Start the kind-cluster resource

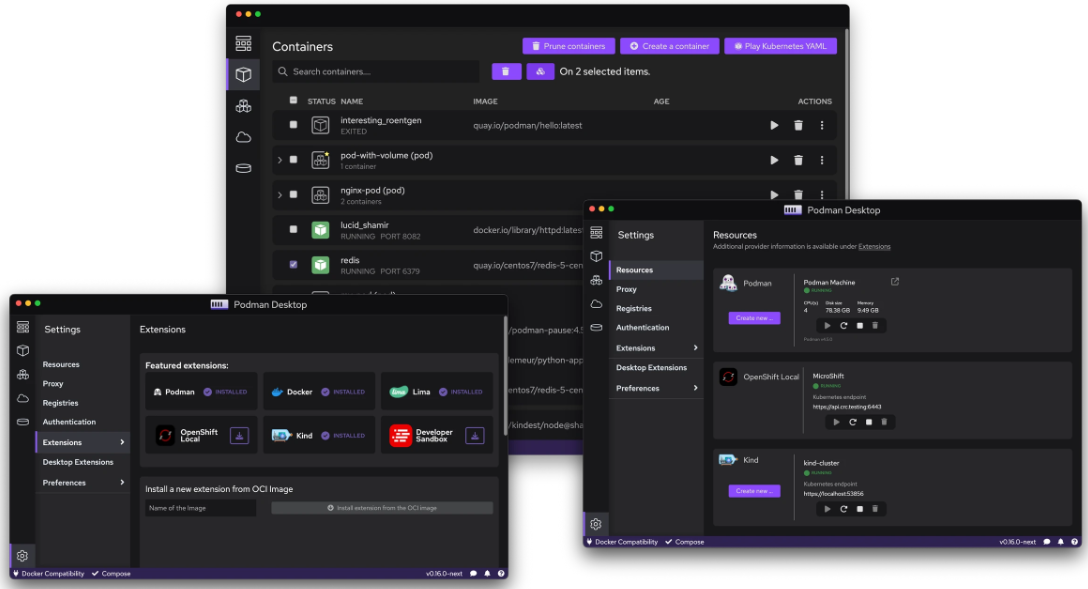pos(827,509)
